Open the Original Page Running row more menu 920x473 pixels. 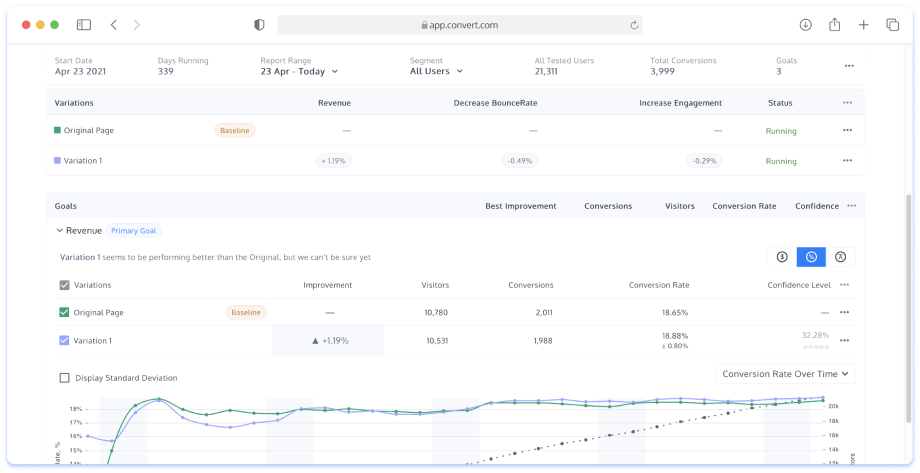pos(847,130)
